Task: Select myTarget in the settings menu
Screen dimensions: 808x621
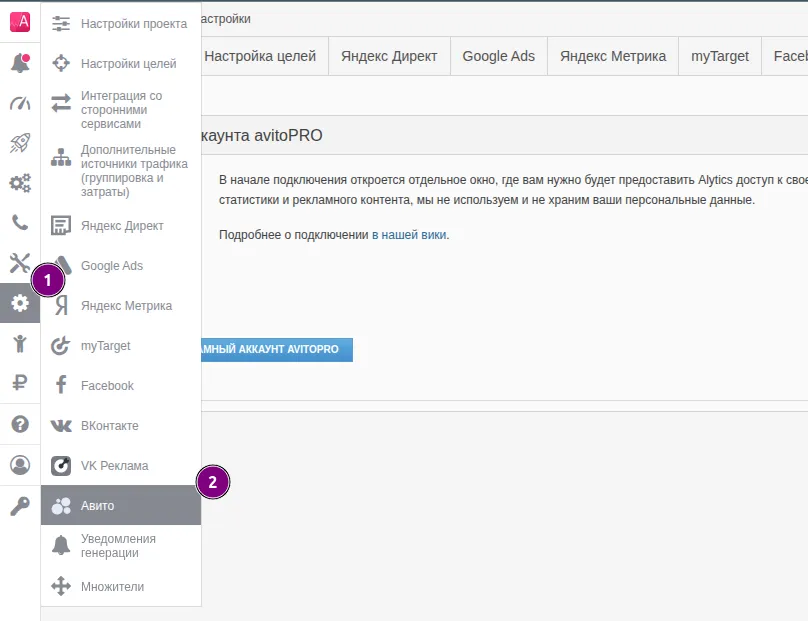Action: 121,345
